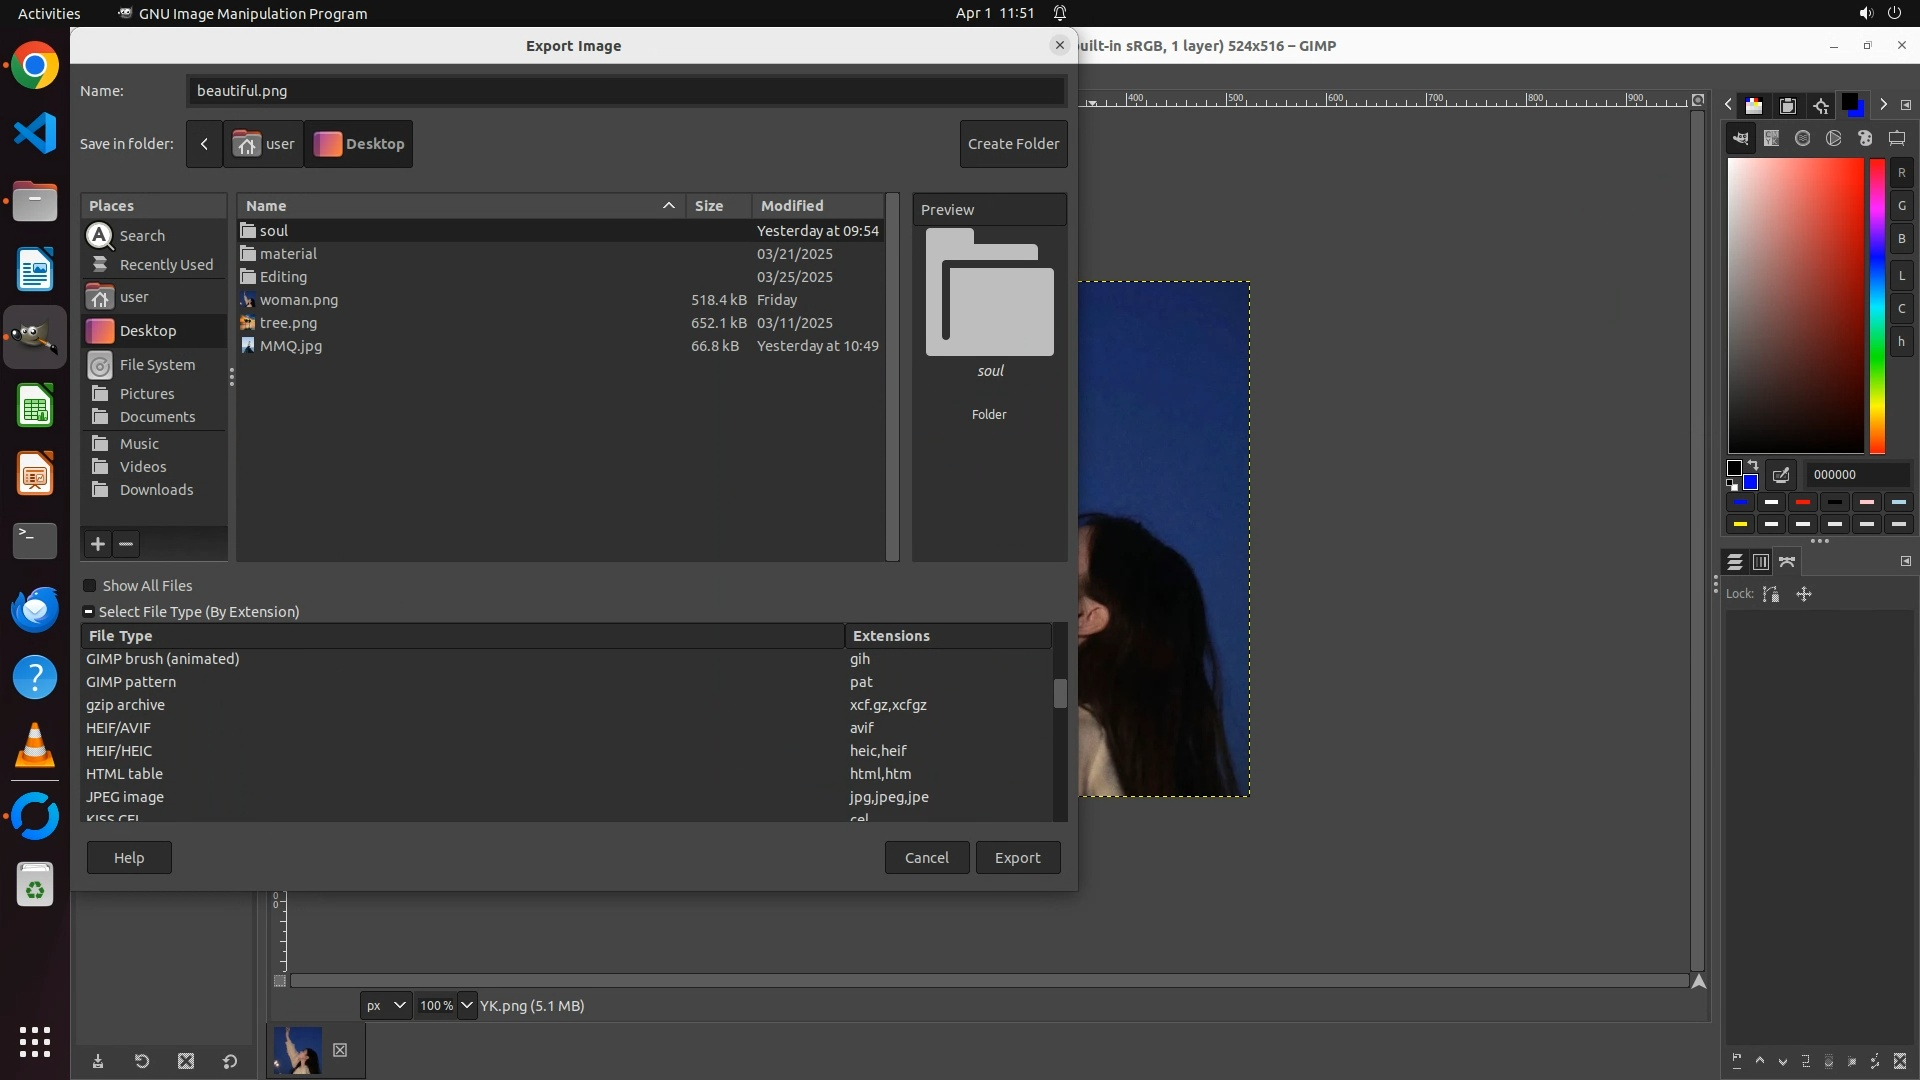Click the red color history swatch
1920x1080 pixels.
pyautogui.click(x=1803, y=502)
